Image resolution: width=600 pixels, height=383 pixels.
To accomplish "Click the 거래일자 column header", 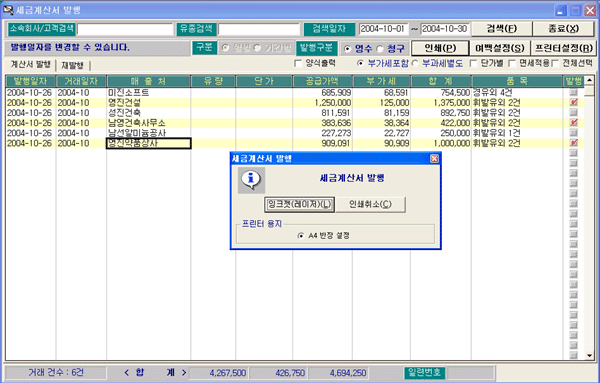I will [81, 81].
